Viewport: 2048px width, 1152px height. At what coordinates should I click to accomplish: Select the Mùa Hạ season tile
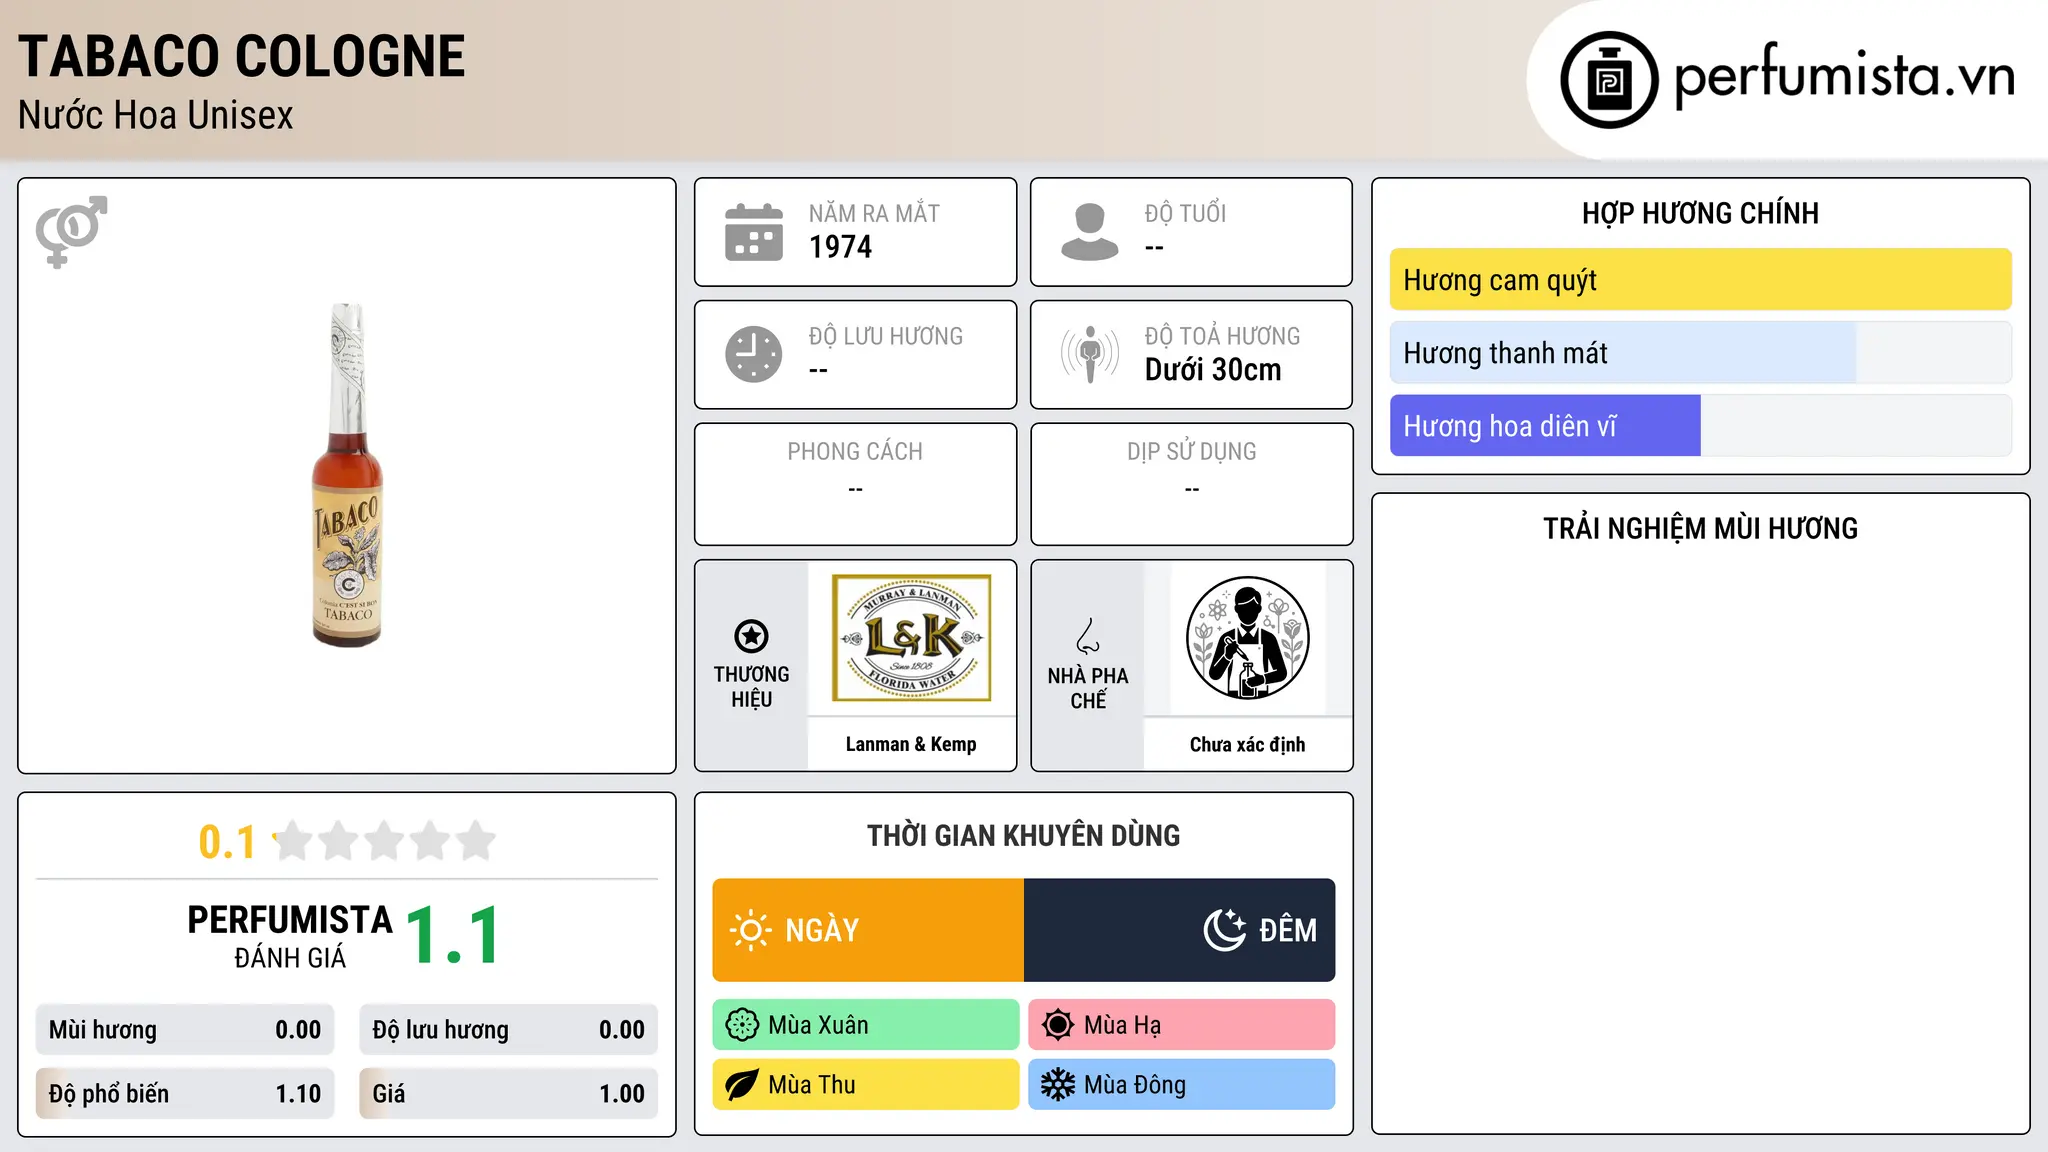[1182, 1025]
